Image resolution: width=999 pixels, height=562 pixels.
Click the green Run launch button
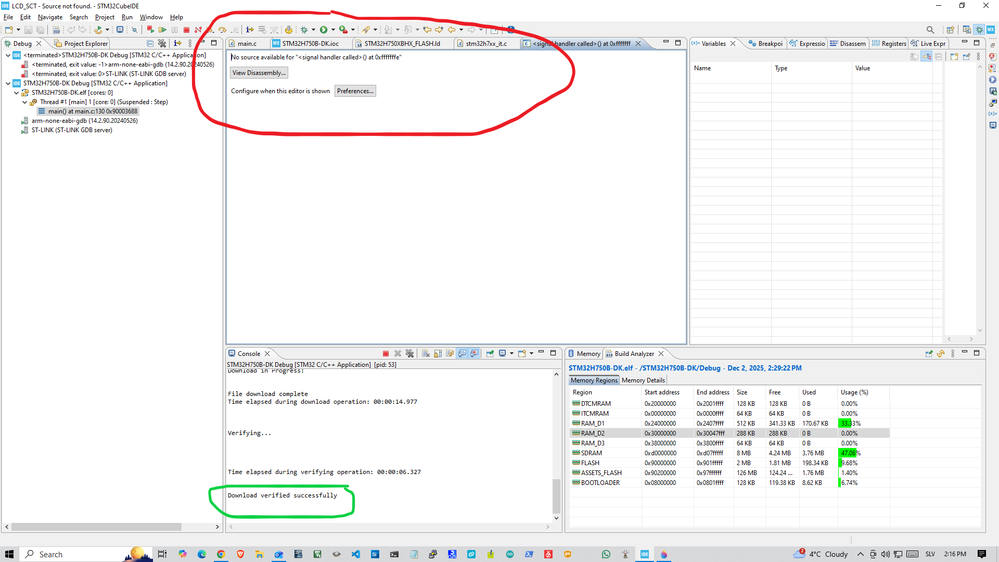pyautogui.click(x=324, y=29)
